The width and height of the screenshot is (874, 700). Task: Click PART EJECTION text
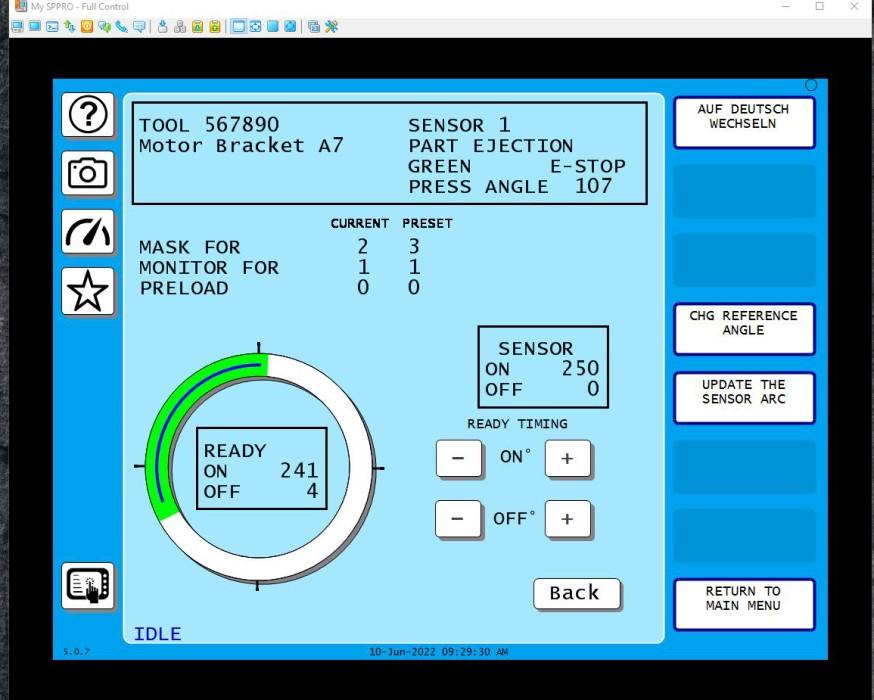(491, 146)
